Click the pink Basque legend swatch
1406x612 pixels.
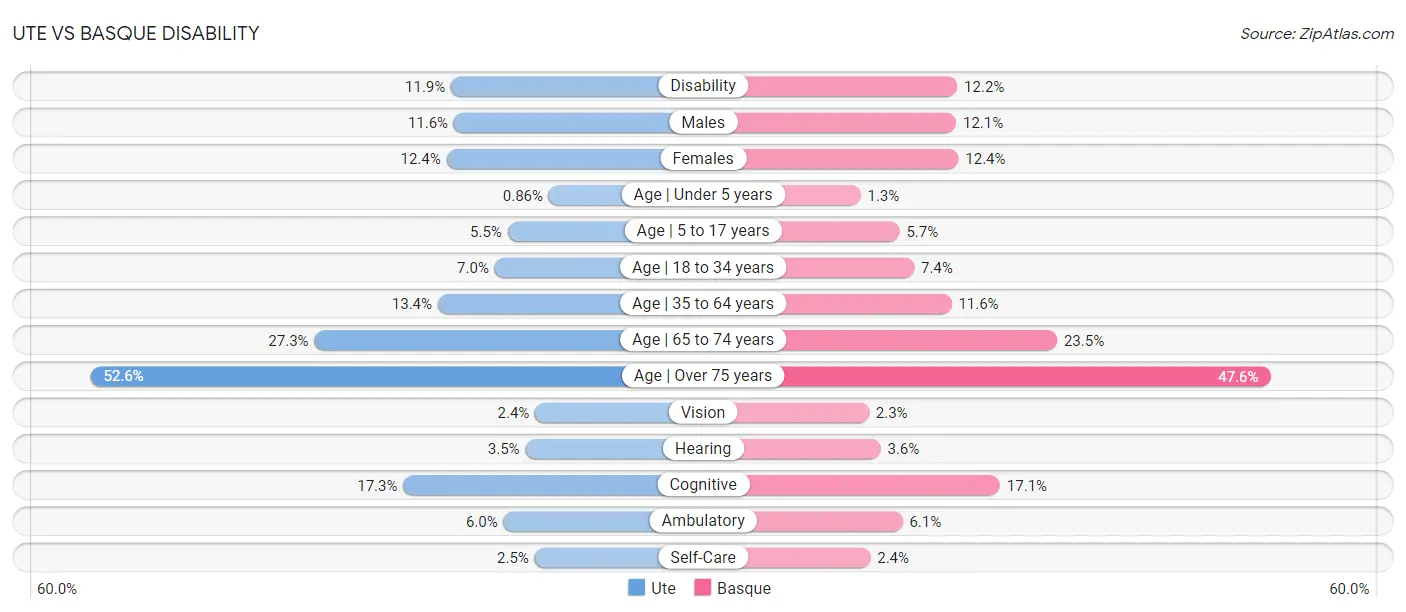pyautogui.click(x=702, y=588)
